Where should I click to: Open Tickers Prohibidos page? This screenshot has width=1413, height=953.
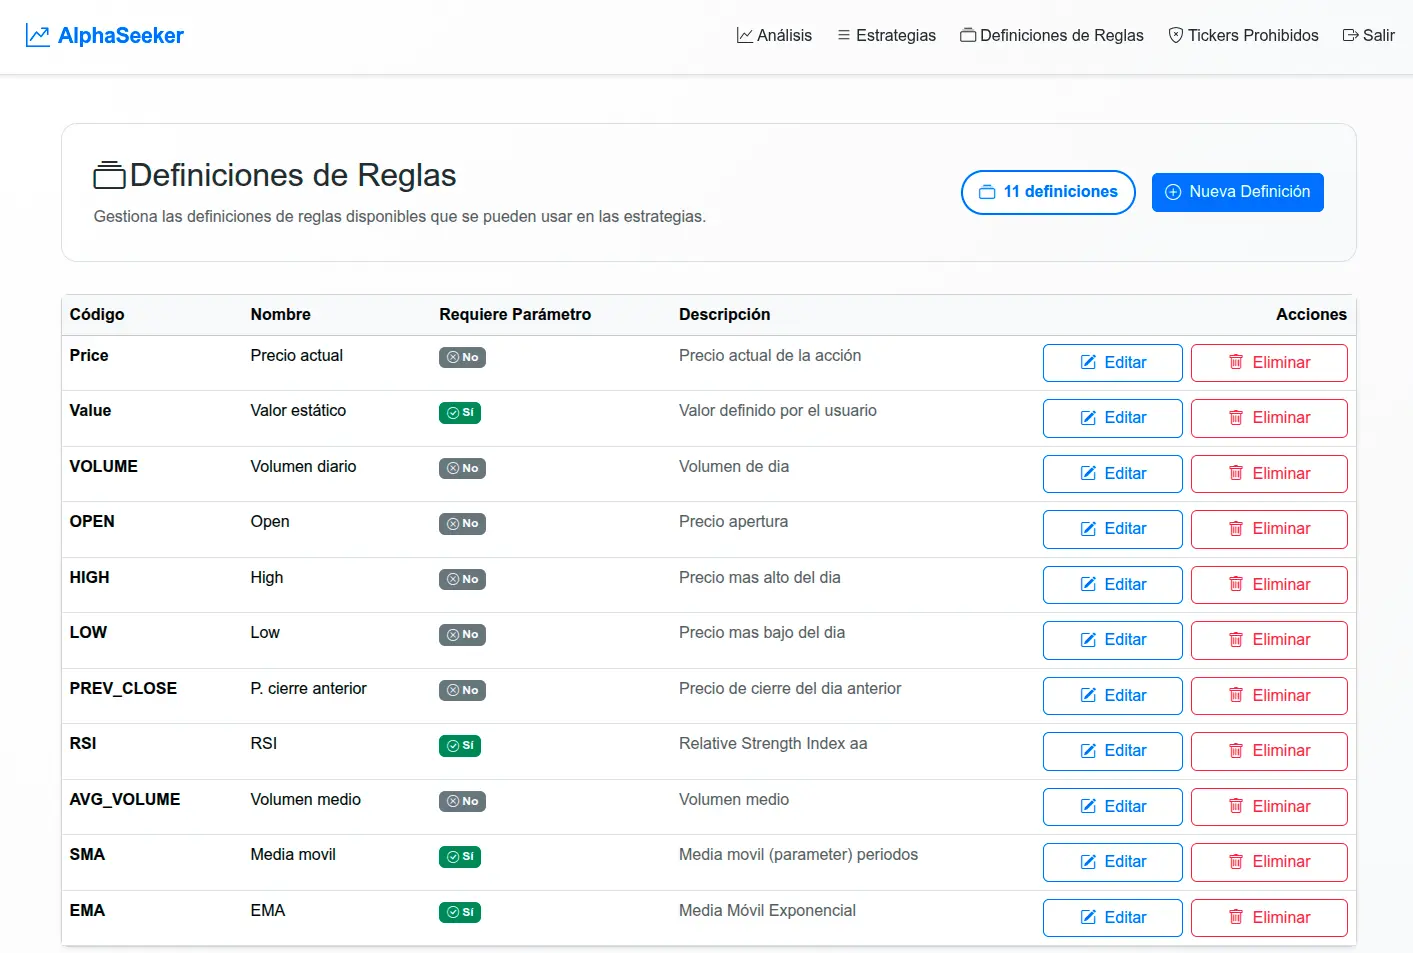[x=1243, y=36]
